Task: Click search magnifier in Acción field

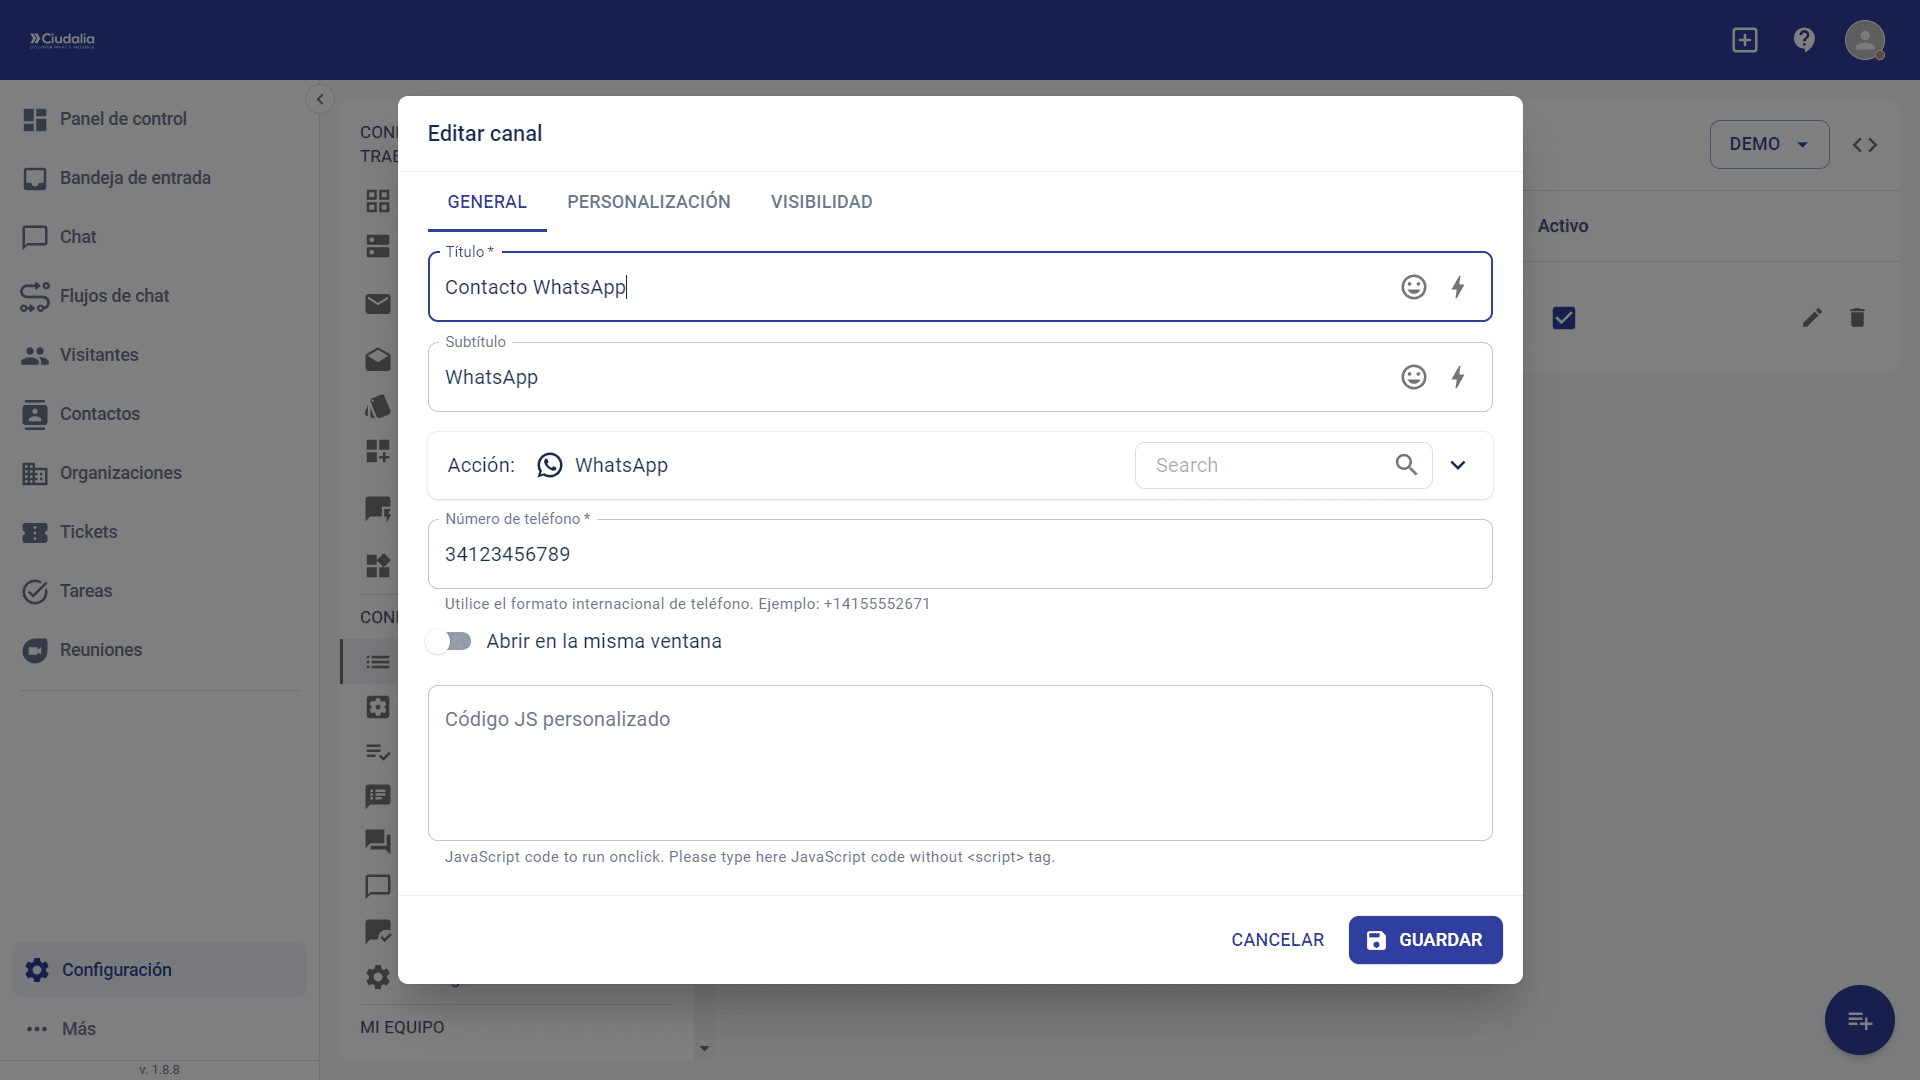Action: point(1406,465)
